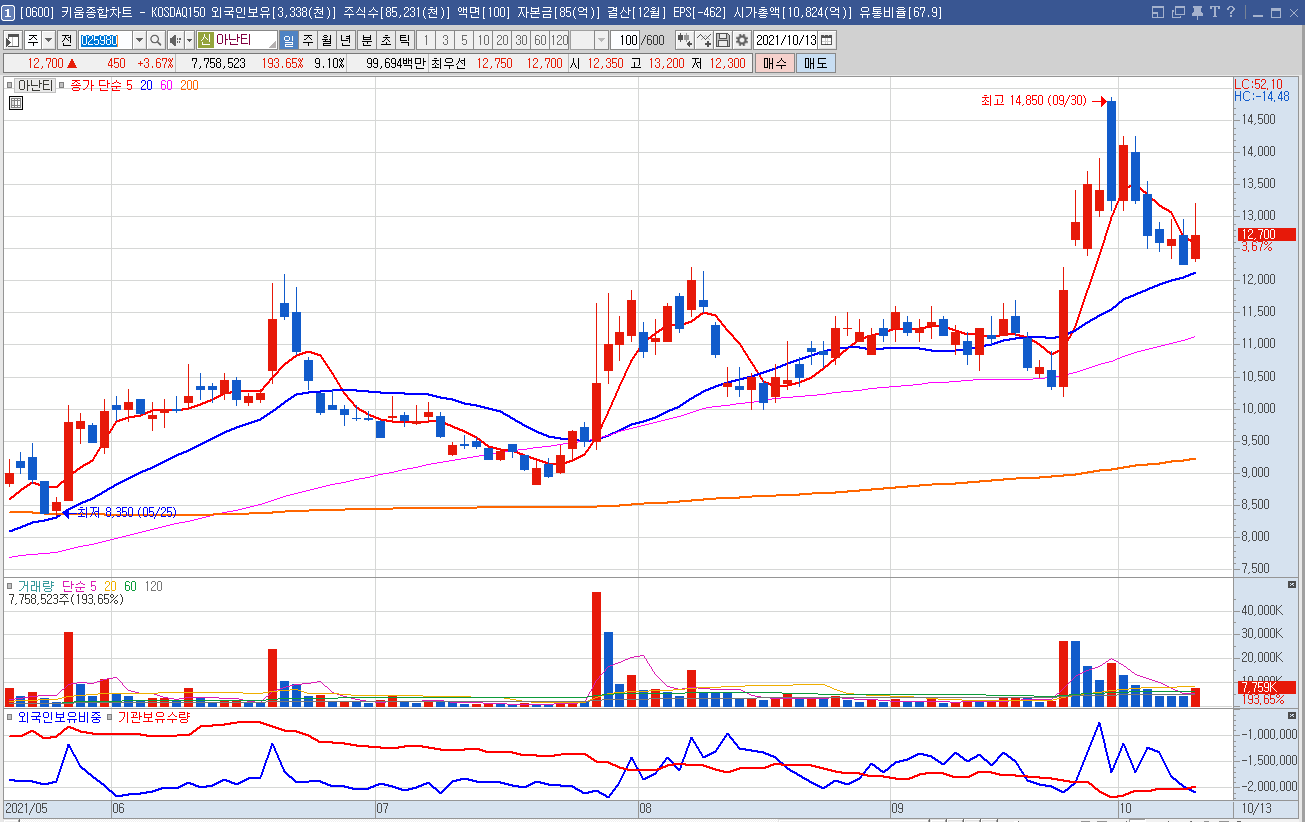Click the 아난티 chart legend label
Image resolution: width=1305 pixels, height=822 pixels.
(x=35, y=86)
